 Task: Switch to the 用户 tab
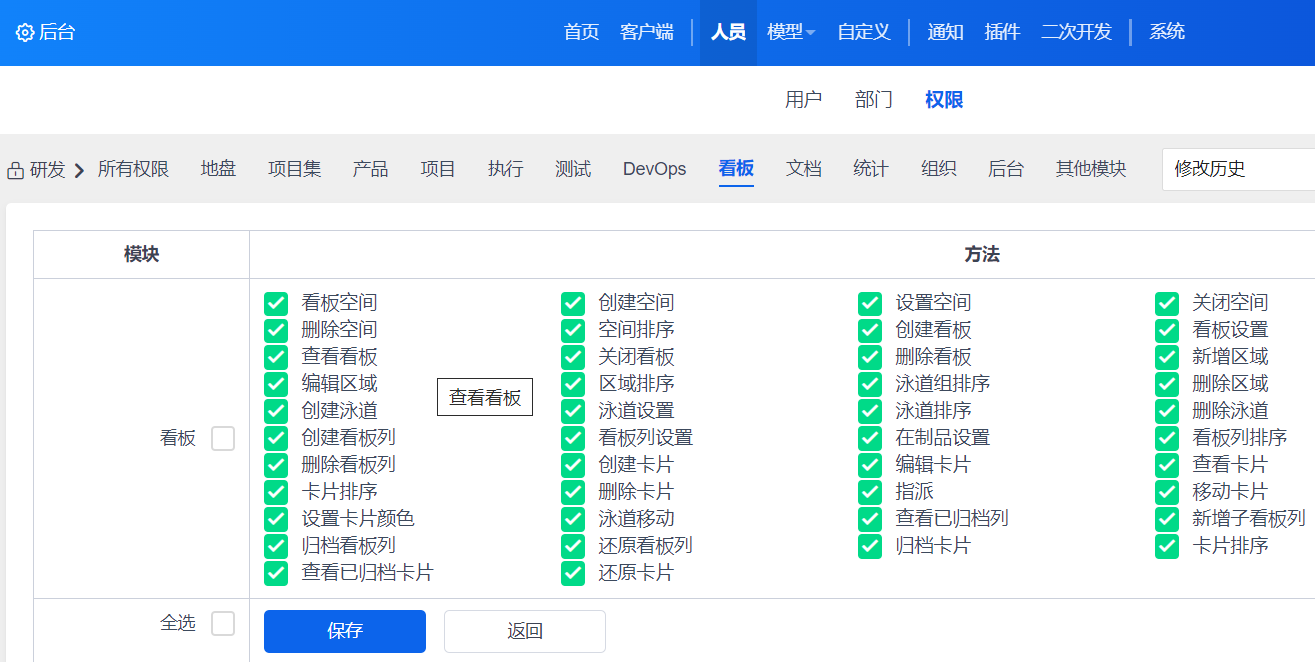(803, 100)
